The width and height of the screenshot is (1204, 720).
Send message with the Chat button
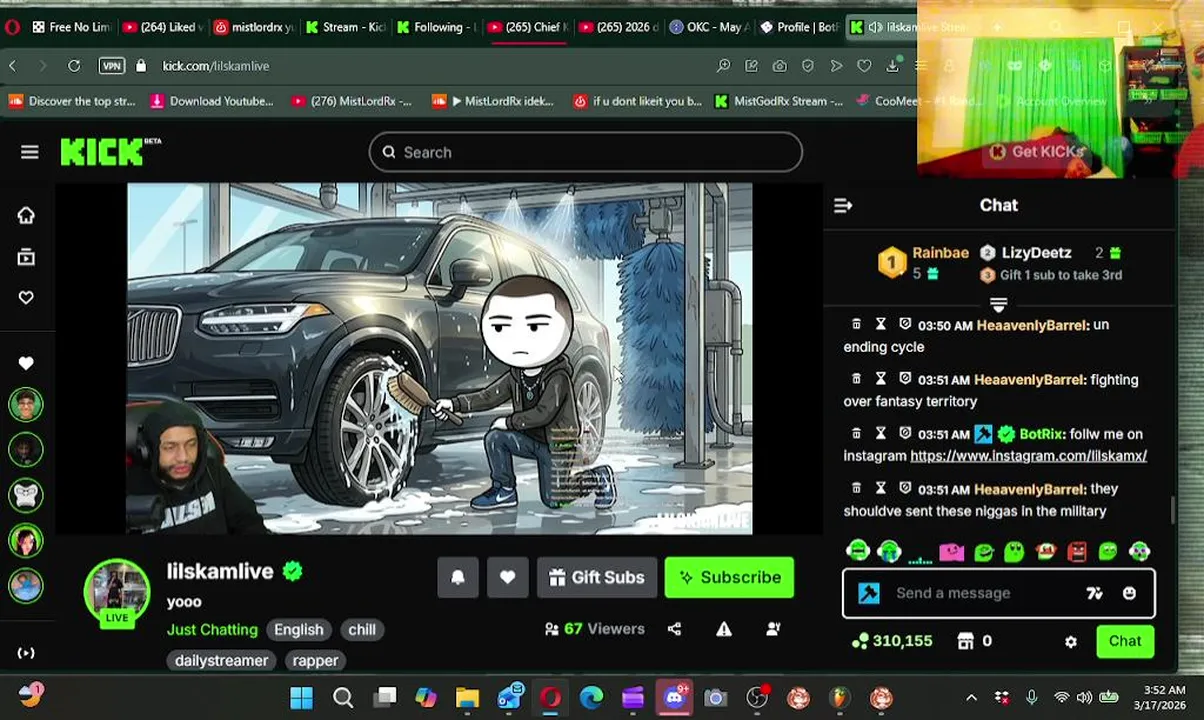[1125, 641]
